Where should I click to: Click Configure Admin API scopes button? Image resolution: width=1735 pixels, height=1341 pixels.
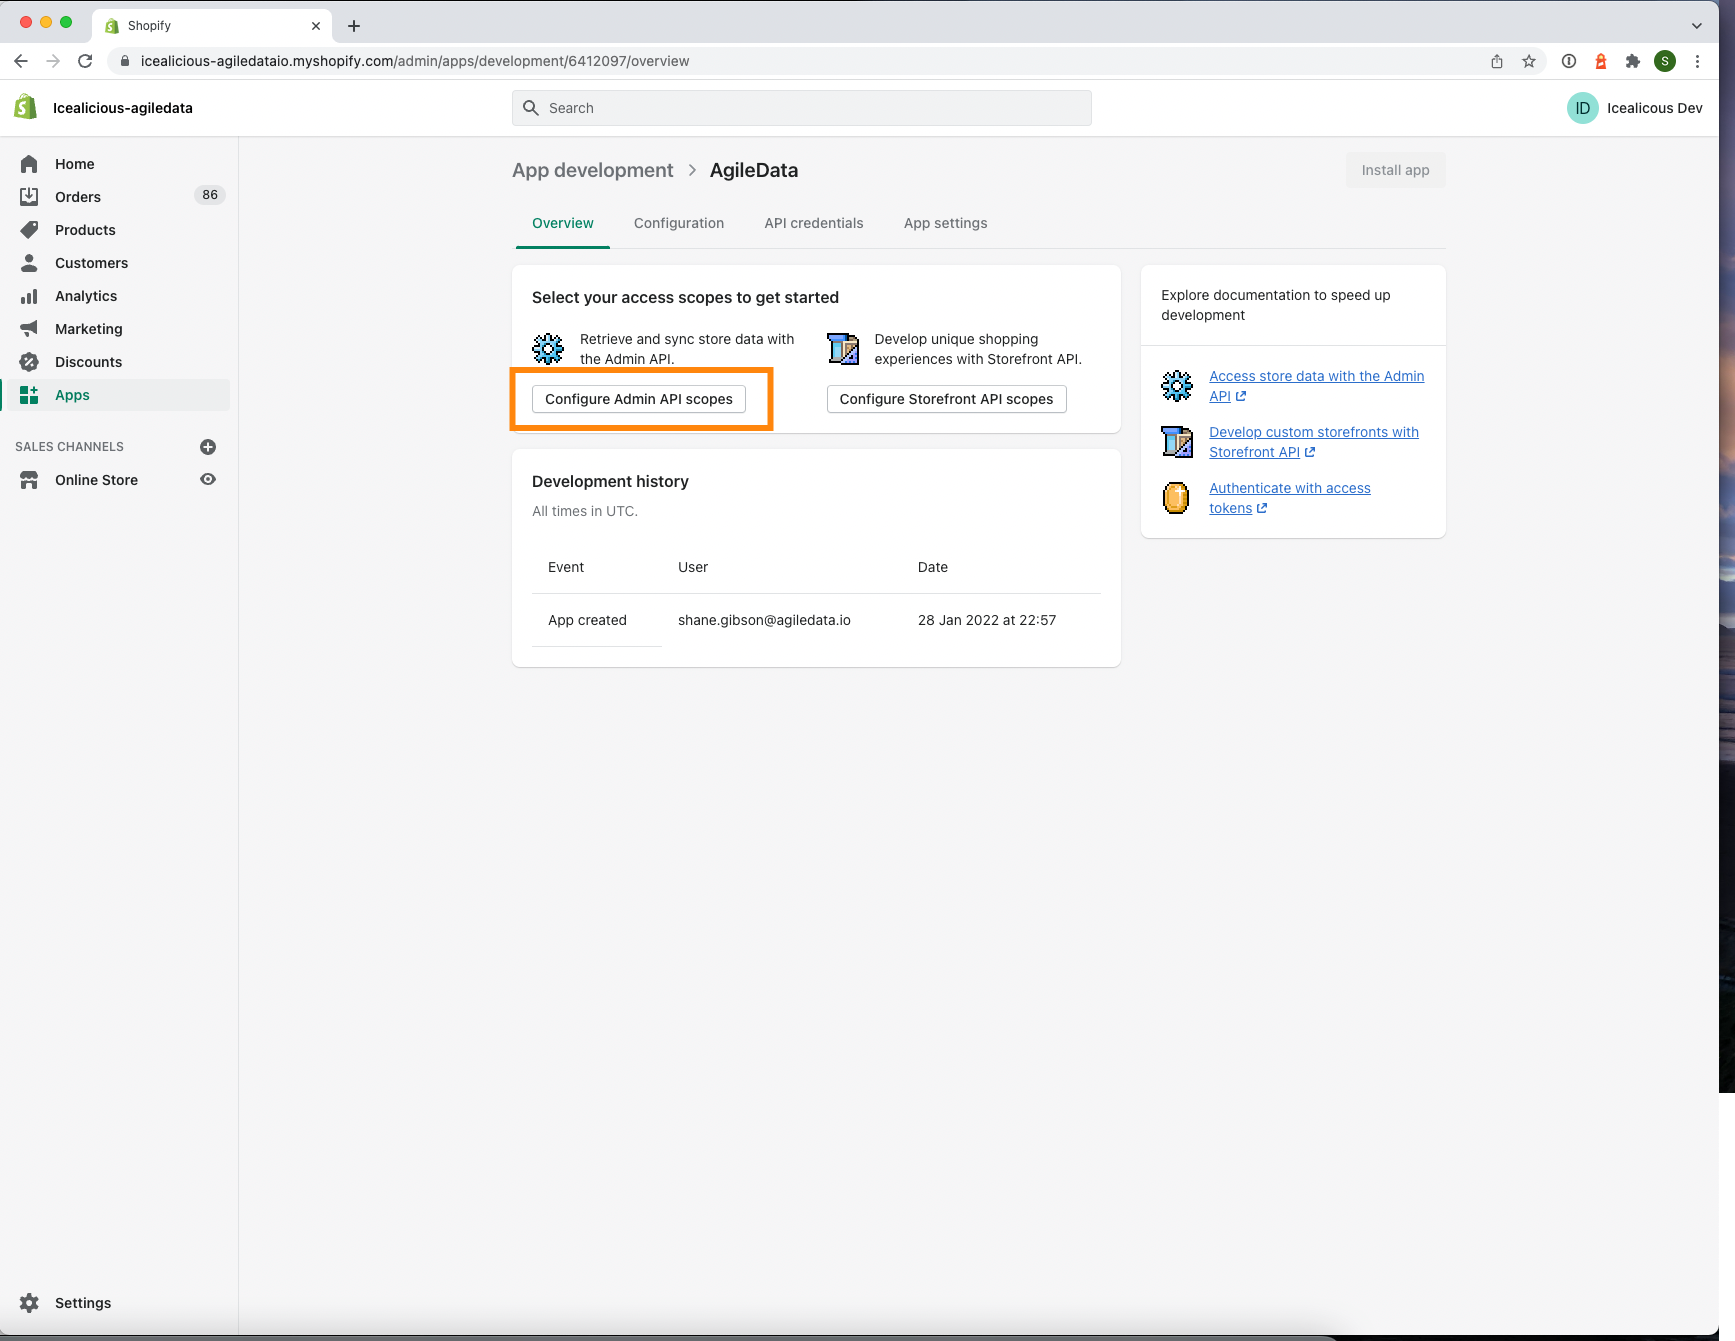(639, 399)
